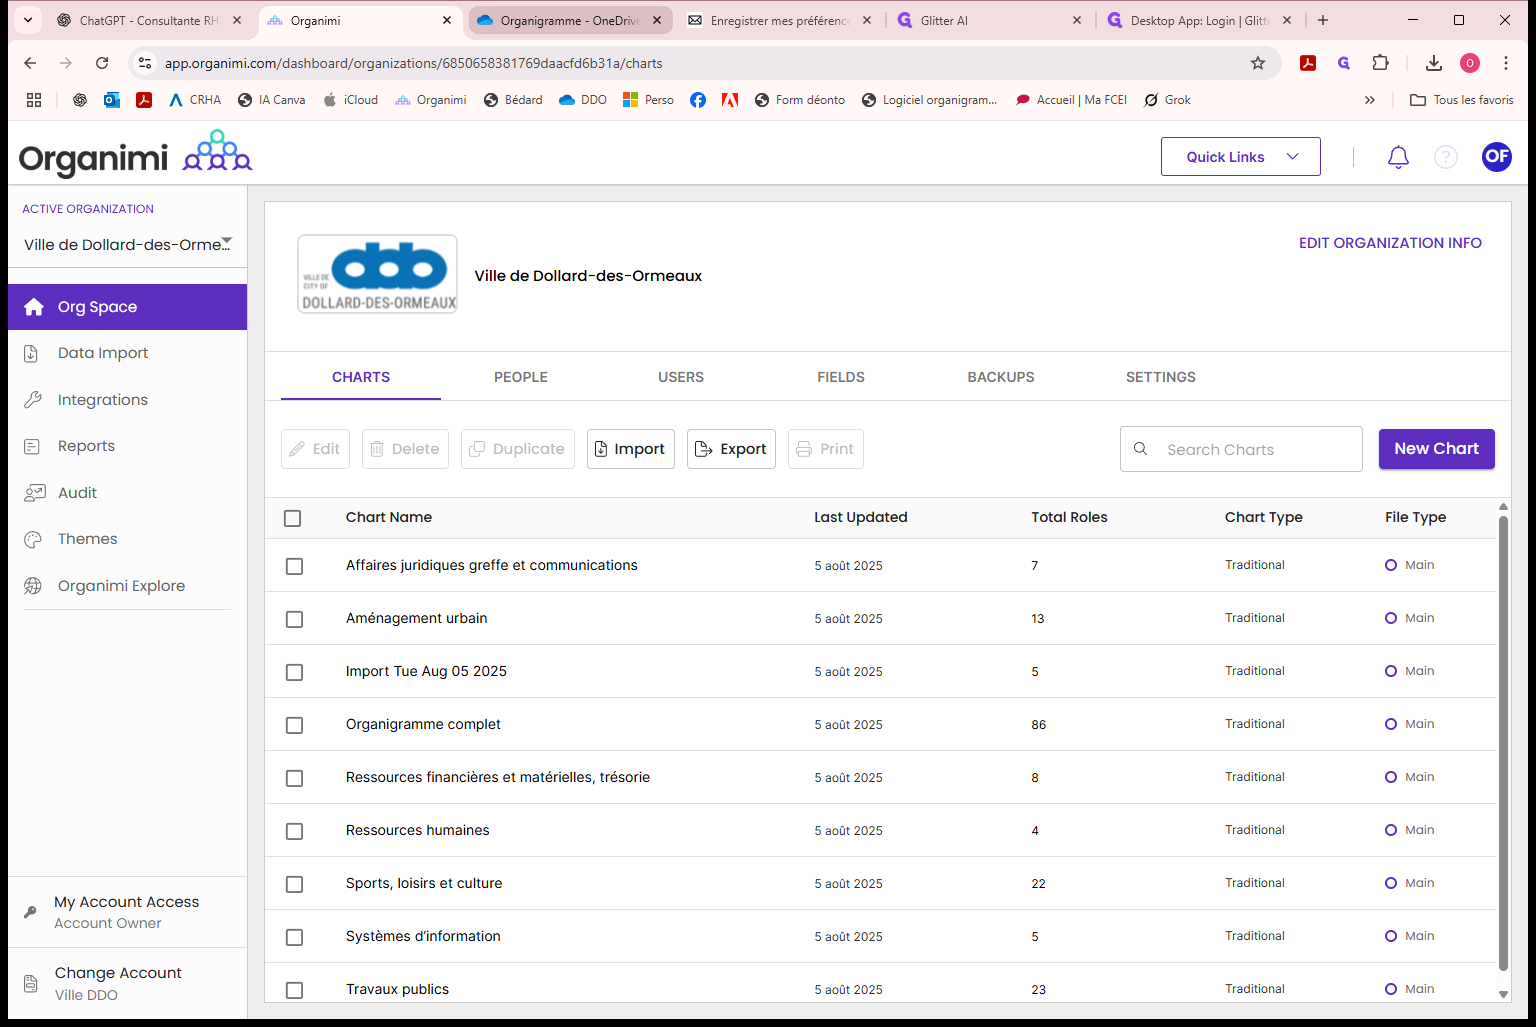This screenshot has width=1536, height=1027.
Task: Open Data Import in sidebar
Action: (128, 353)
